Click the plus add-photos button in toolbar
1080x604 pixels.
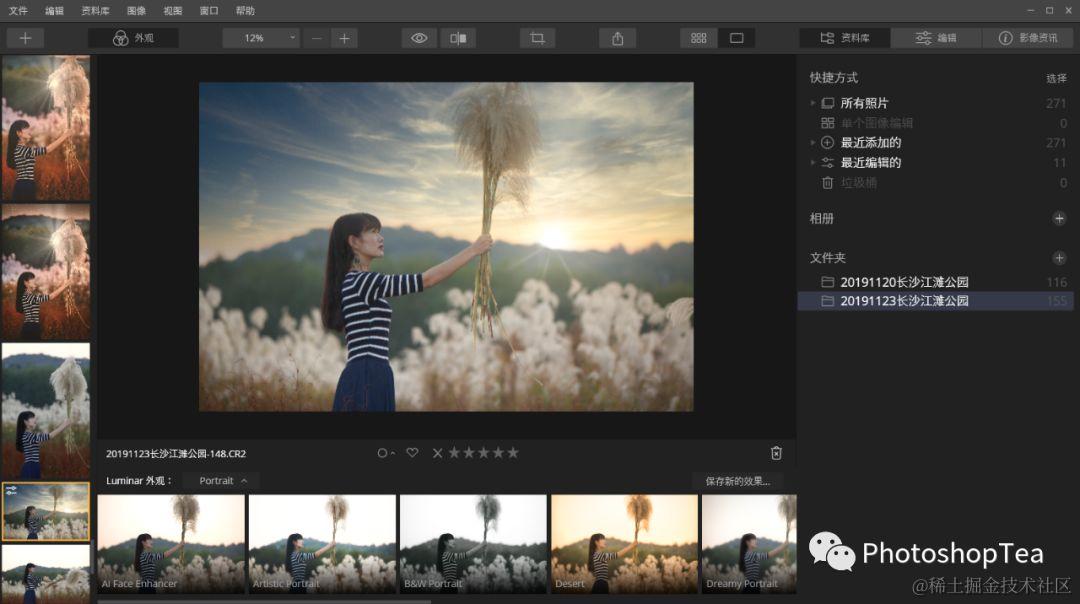click(x=25, y=38)
